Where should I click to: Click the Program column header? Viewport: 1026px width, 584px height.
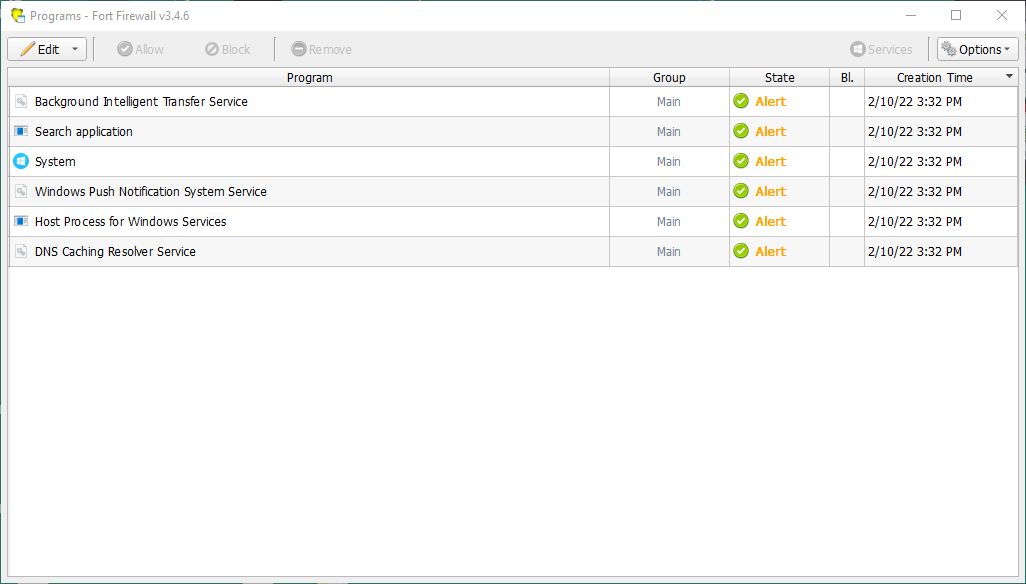pos(309,76)
